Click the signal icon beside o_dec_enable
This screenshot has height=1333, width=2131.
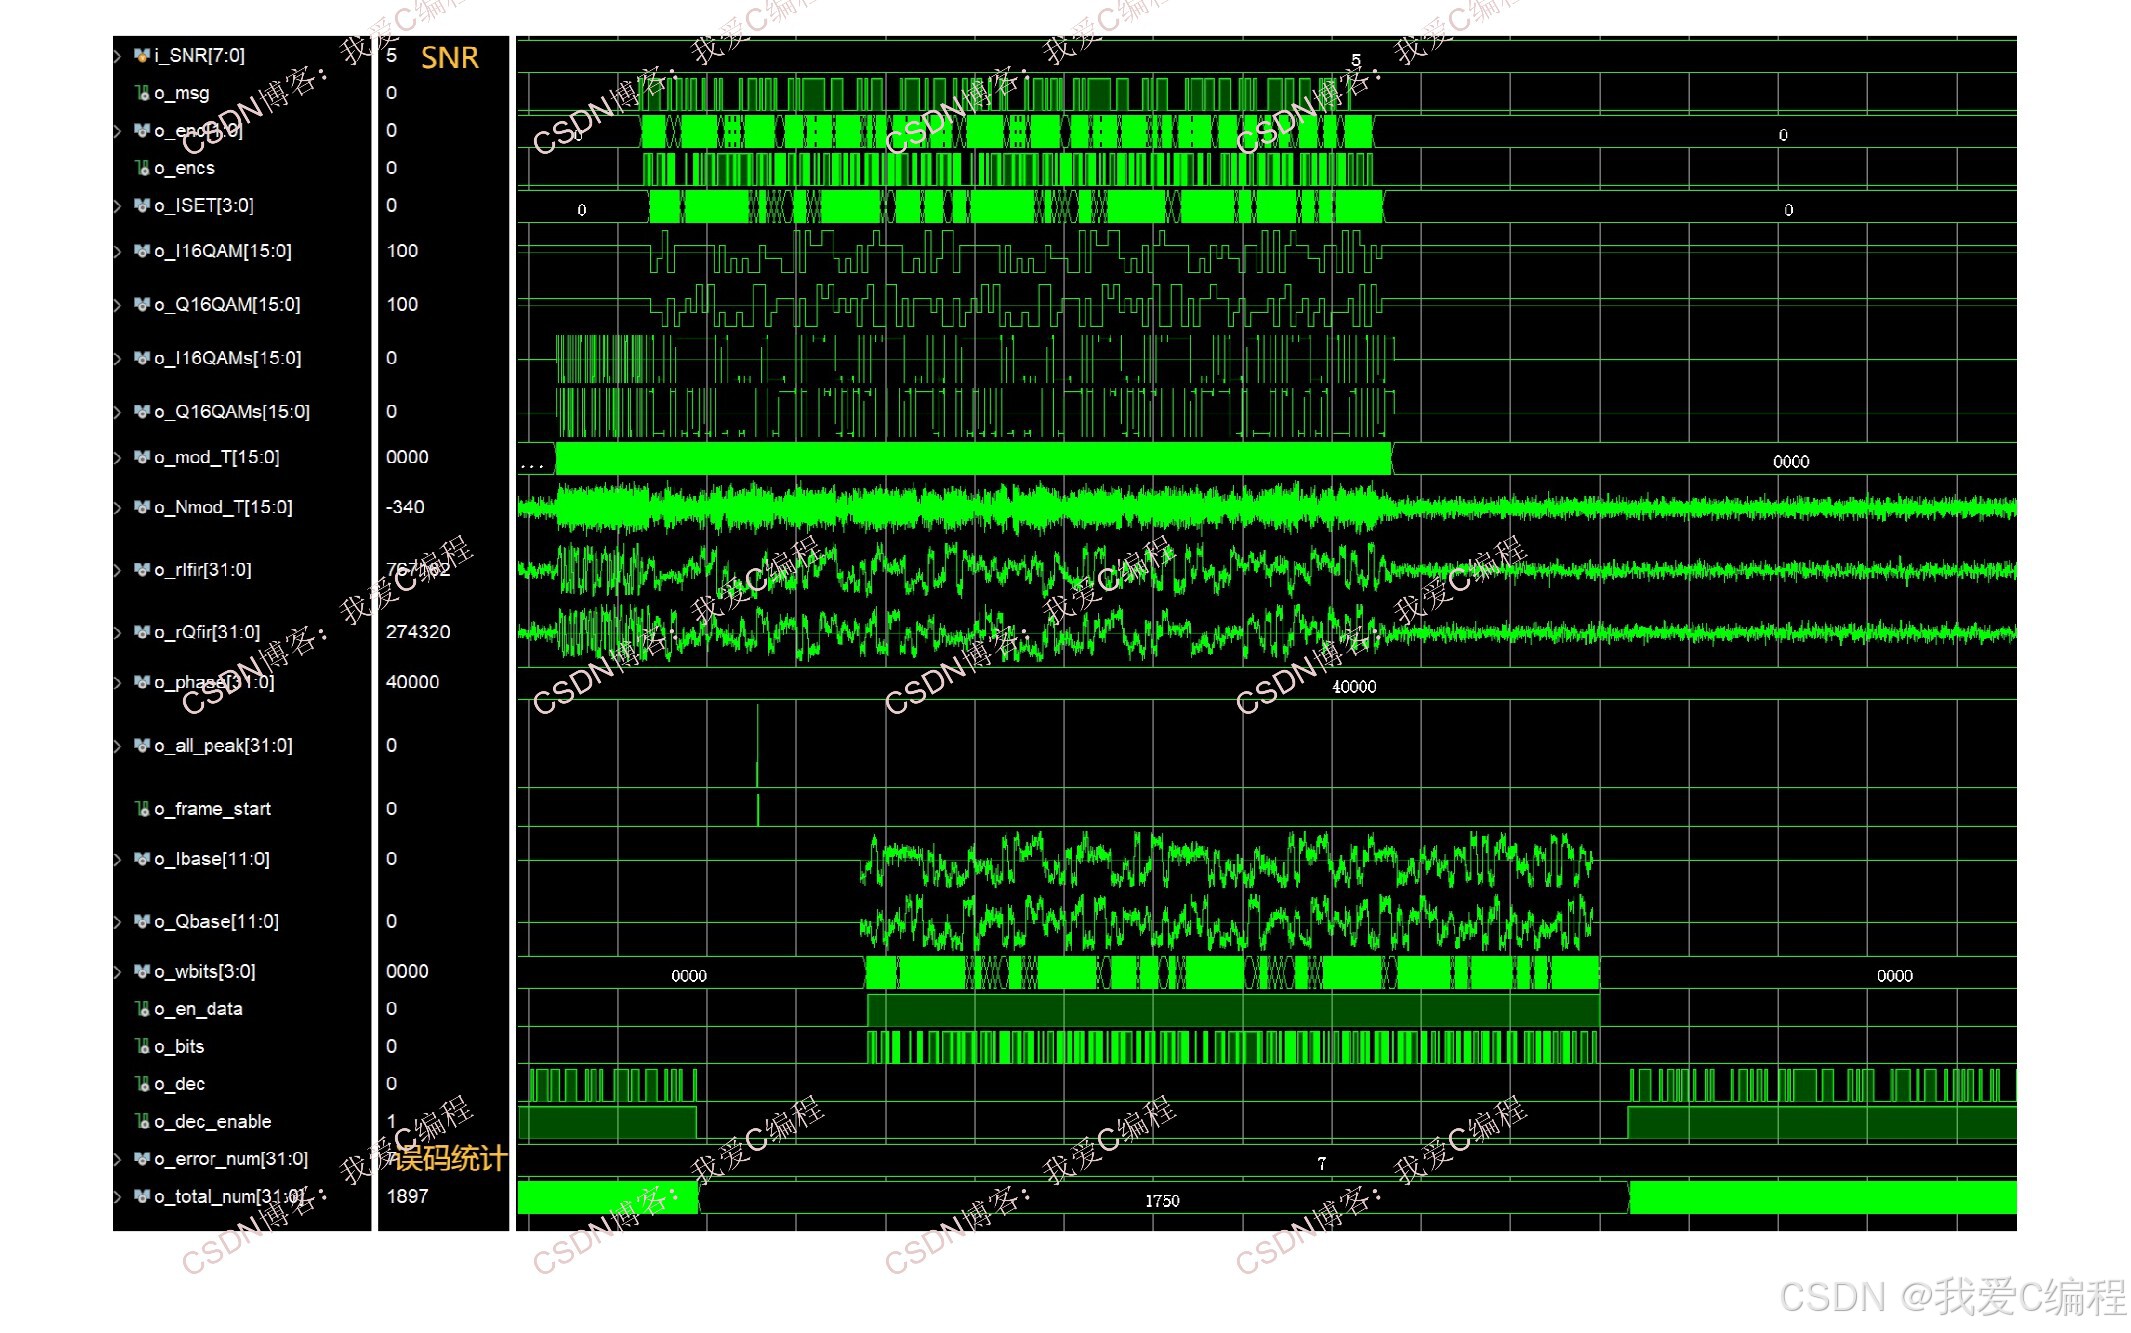point(142,1122)
